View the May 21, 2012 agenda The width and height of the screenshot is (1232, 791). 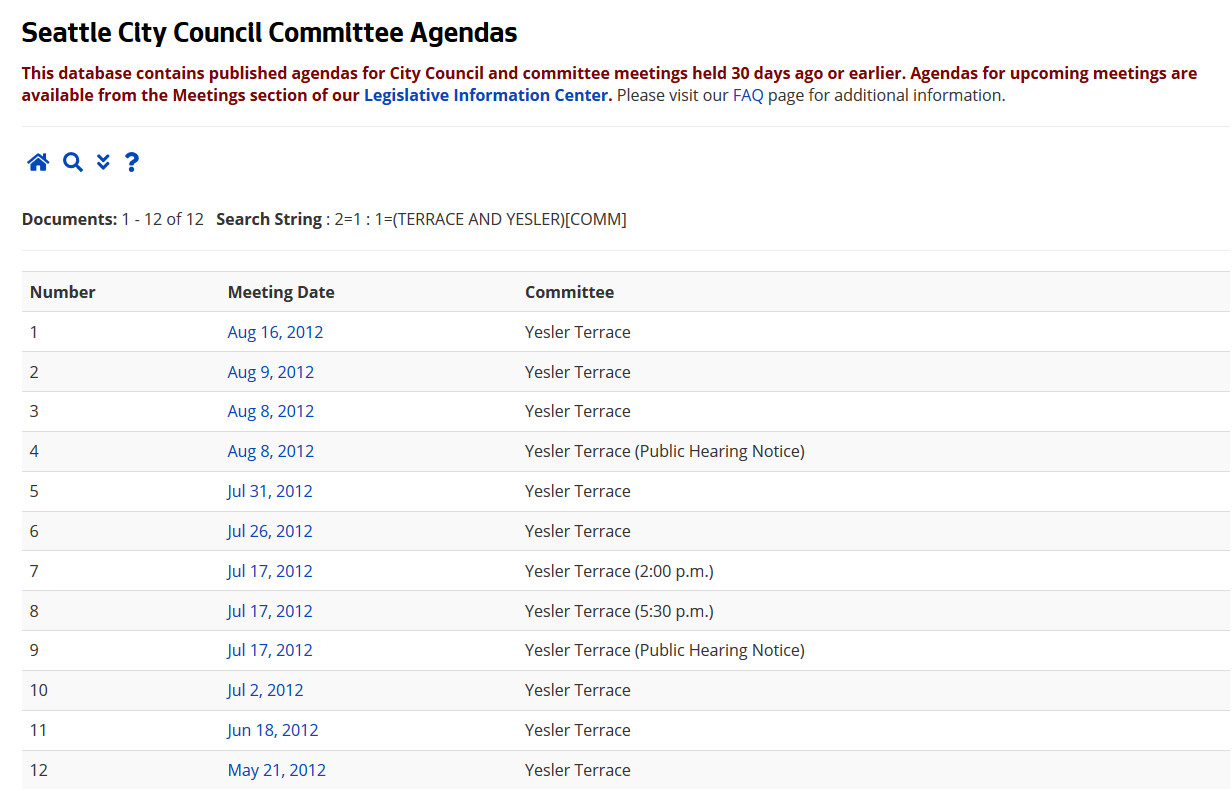tap(276, 770)
